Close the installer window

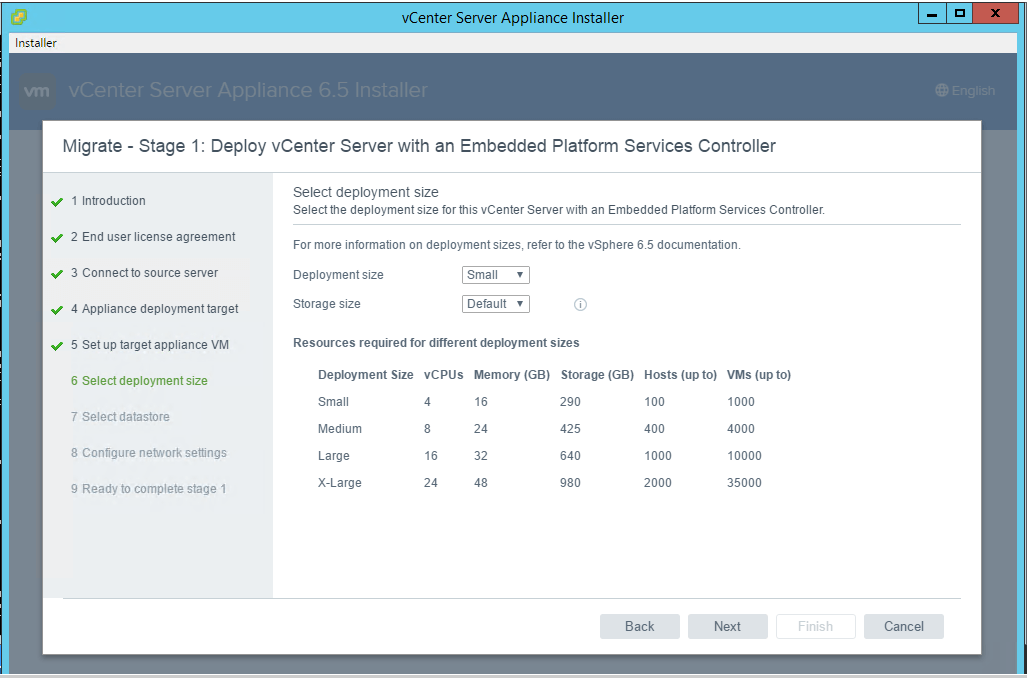pos(996,13)
